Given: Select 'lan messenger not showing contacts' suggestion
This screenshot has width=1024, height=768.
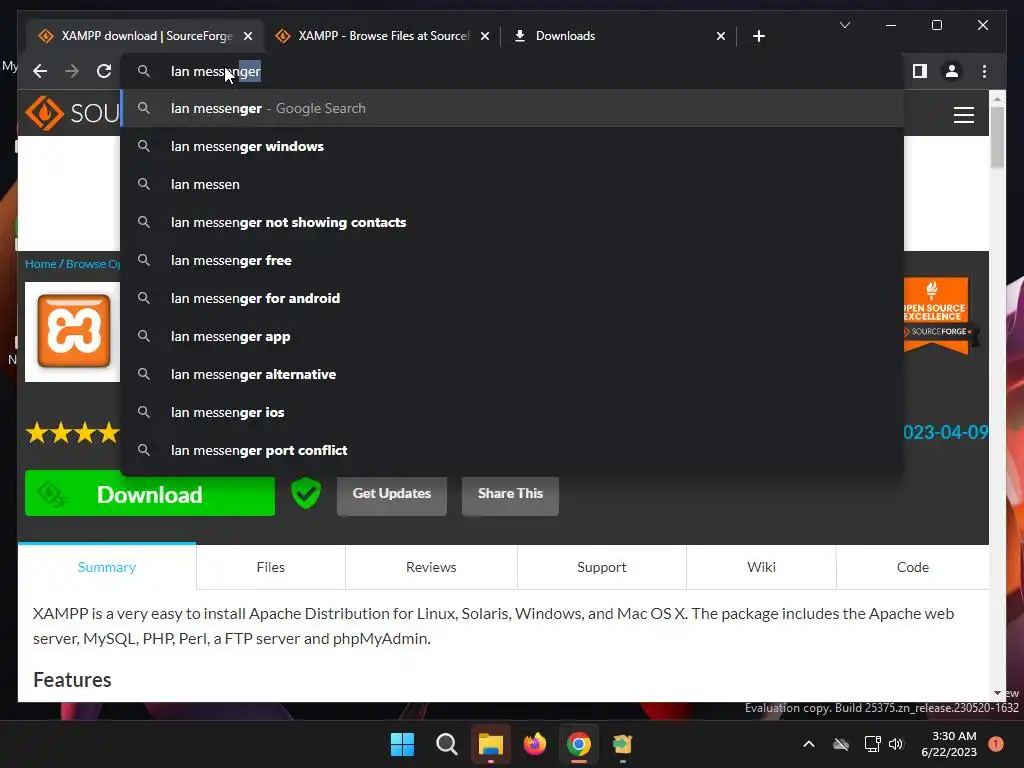Looking at the screenshot, I should point(512,222).
